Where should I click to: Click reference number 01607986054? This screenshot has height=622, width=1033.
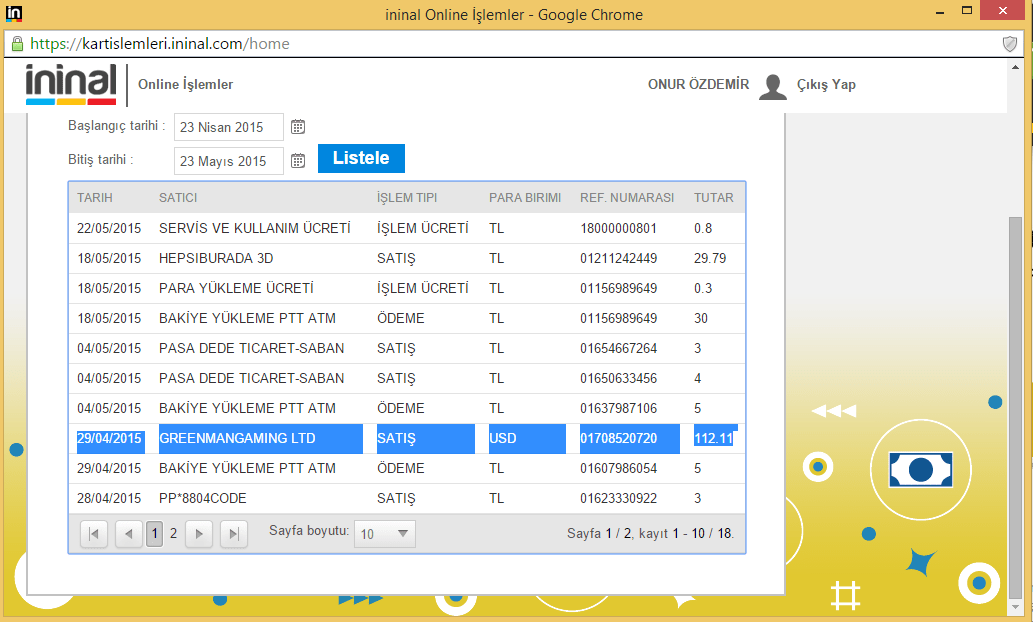click(x=618, y=468)
